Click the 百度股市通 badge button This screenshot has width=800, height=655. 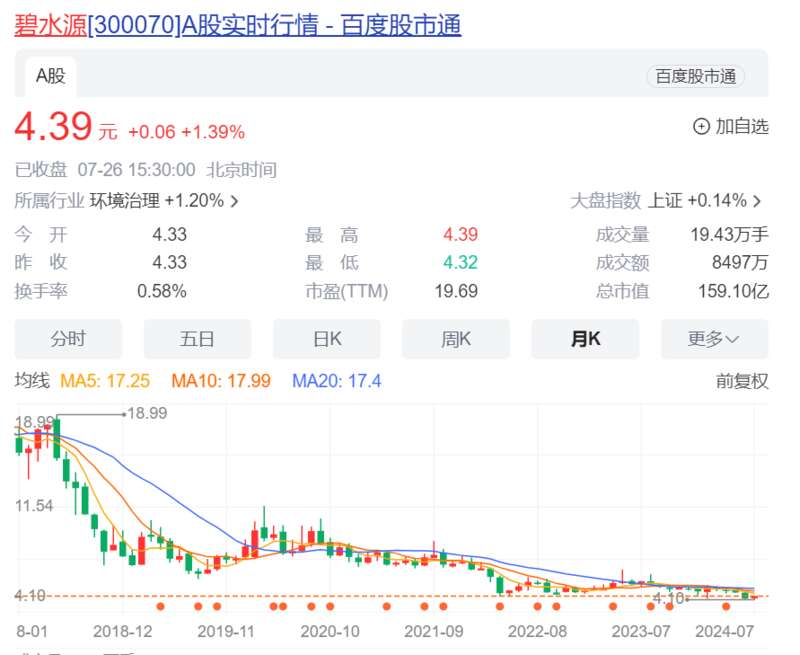695,77
